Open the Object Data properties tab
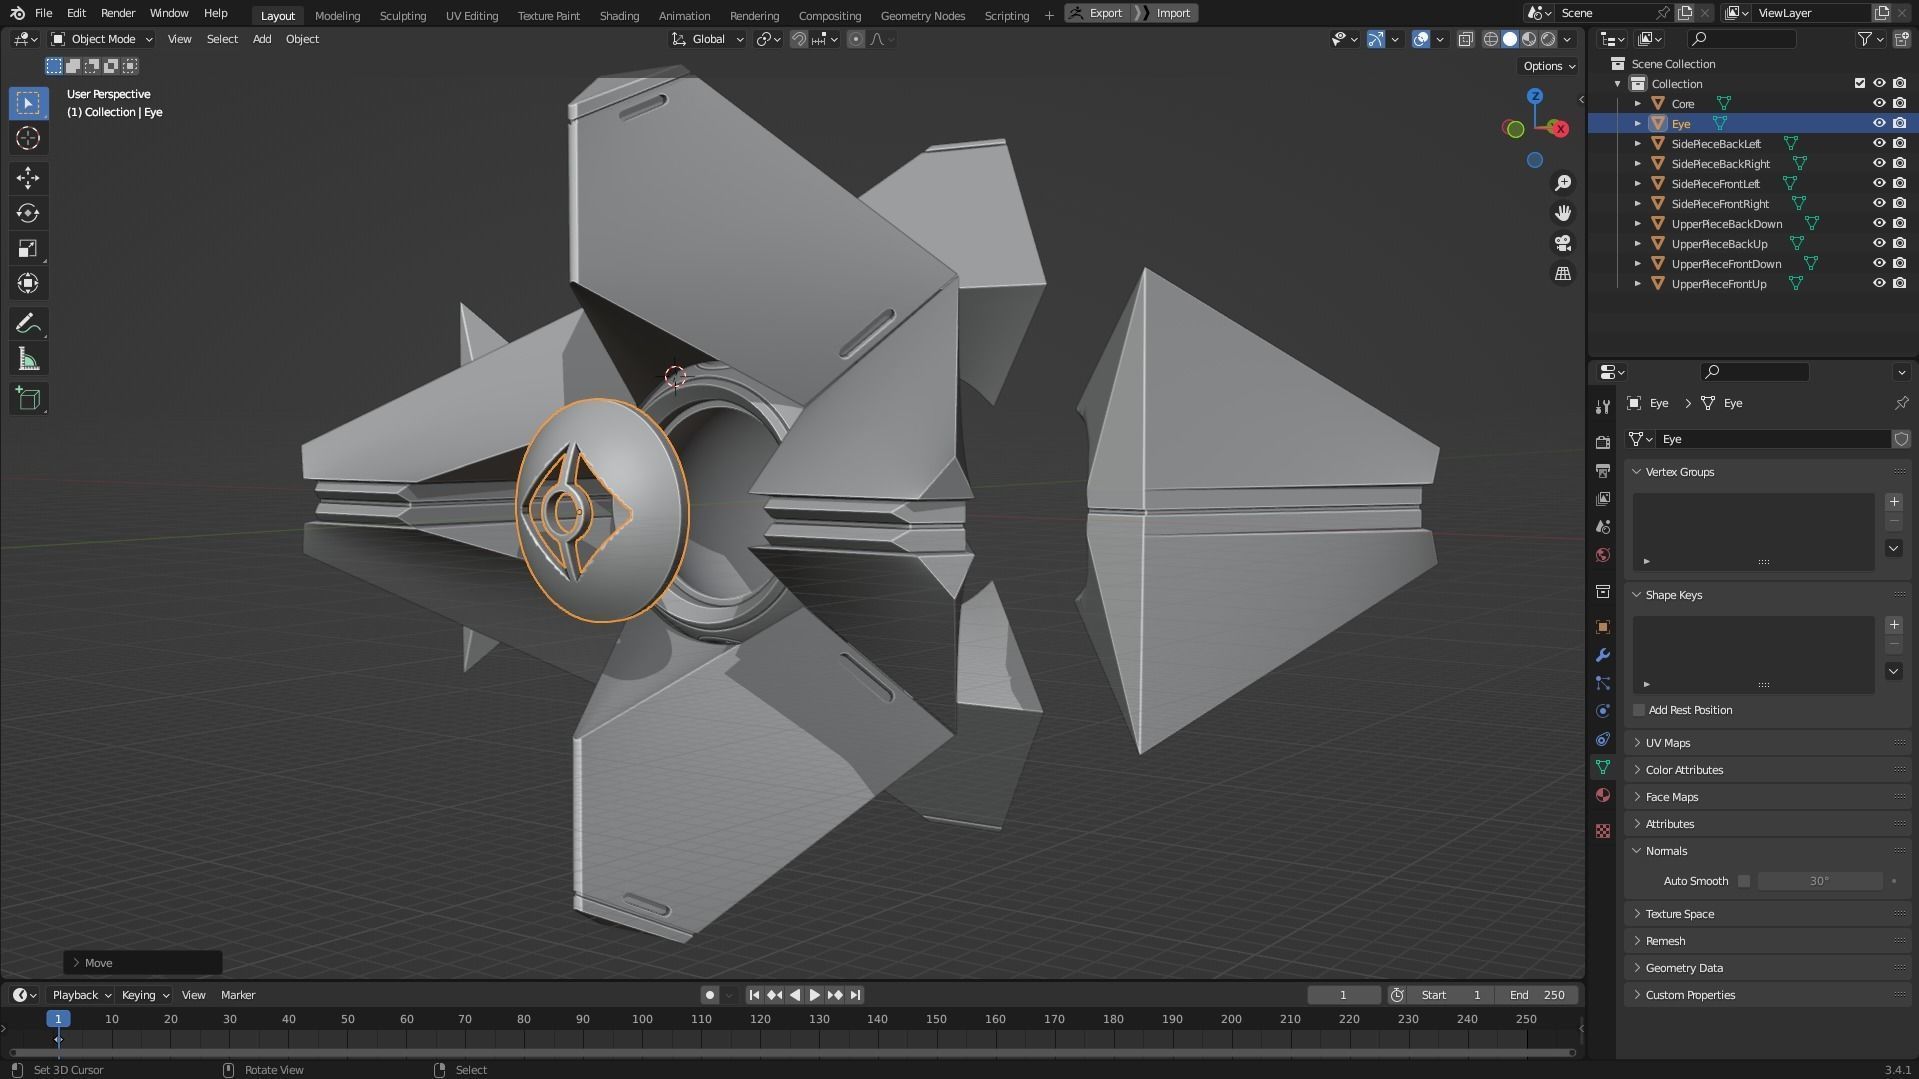The width and height of the screenshot is (1919, 1079). [1603, 767]
